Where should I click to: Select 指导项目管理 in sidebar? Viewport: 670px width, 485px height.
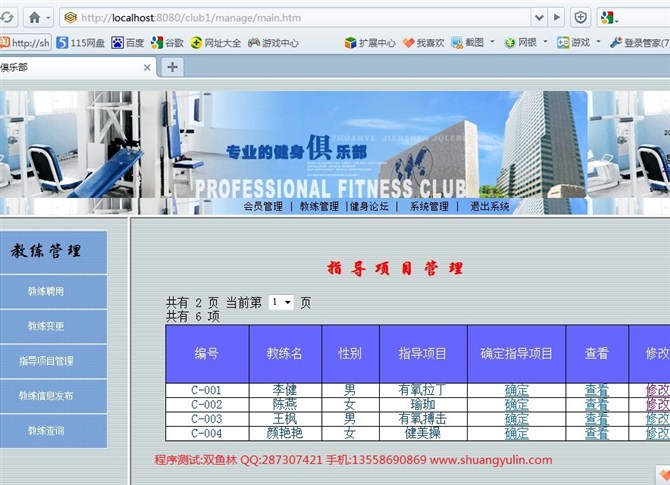pos(46,362)
